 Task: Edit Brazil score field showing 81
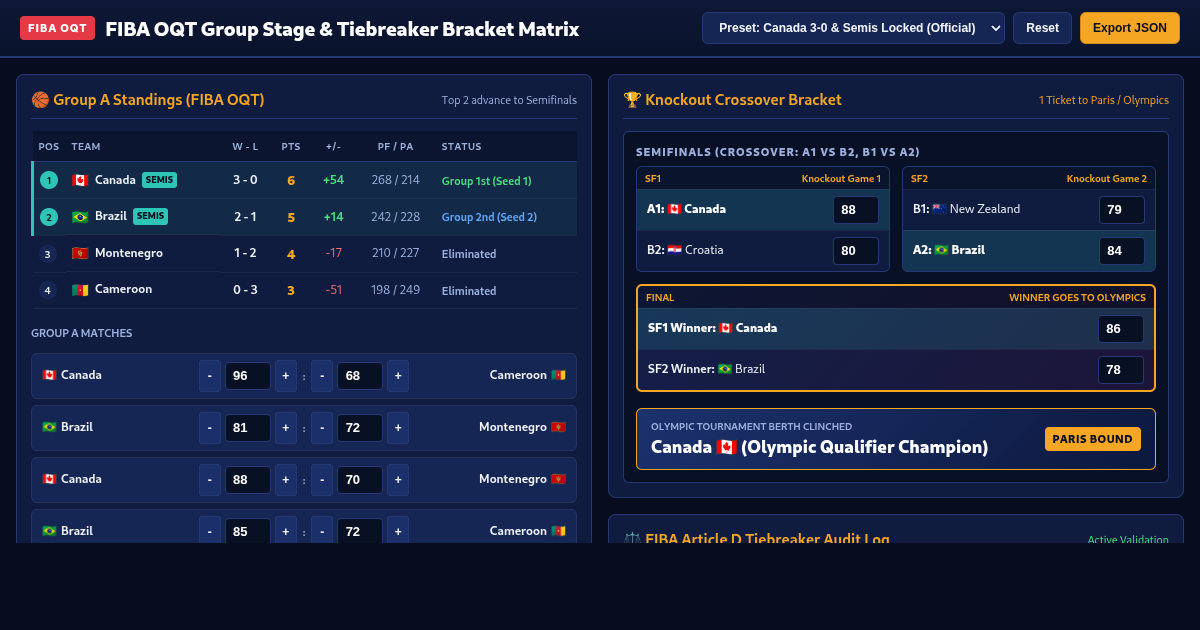(248, 427)
